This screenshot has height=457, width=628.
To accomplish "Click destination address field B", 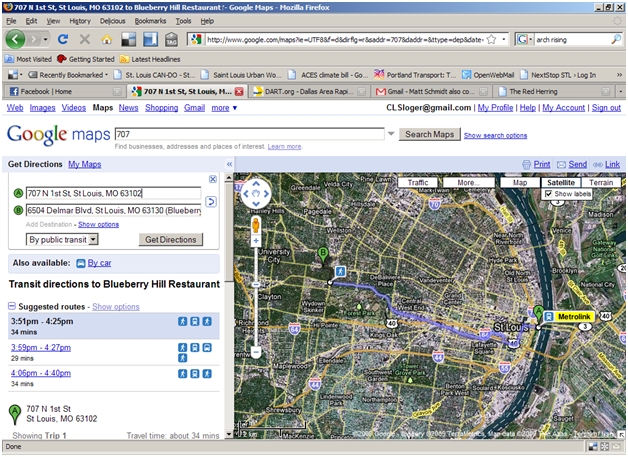I will point(114,210).
